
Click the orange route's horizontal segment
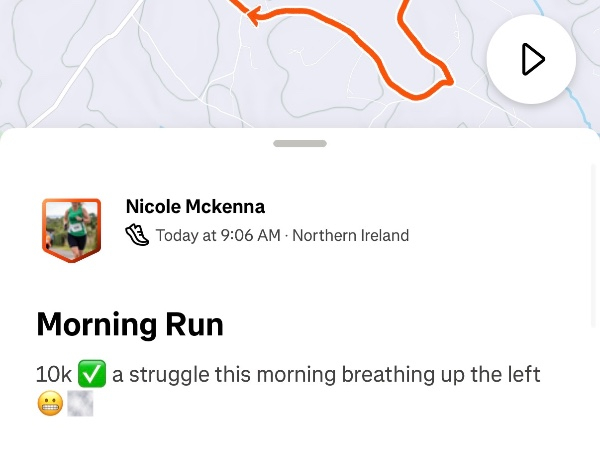pos(310,15)
